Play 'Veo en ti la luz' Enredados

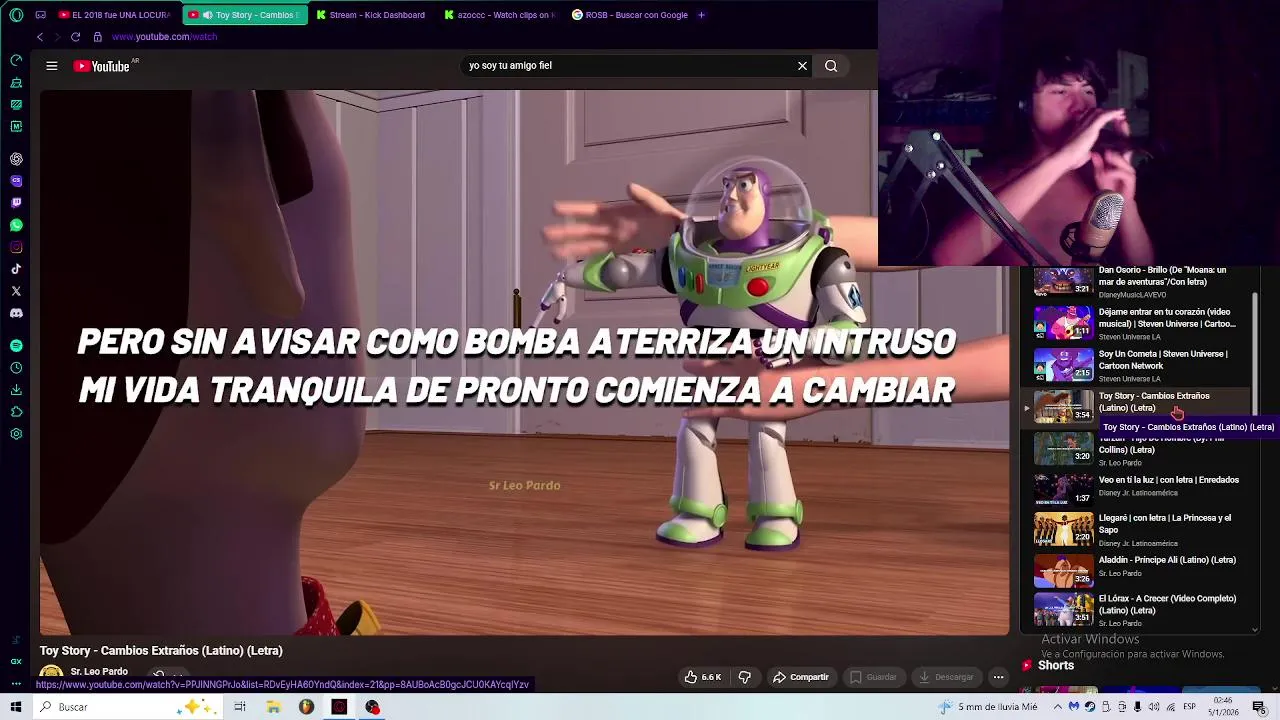(1168, 480)
